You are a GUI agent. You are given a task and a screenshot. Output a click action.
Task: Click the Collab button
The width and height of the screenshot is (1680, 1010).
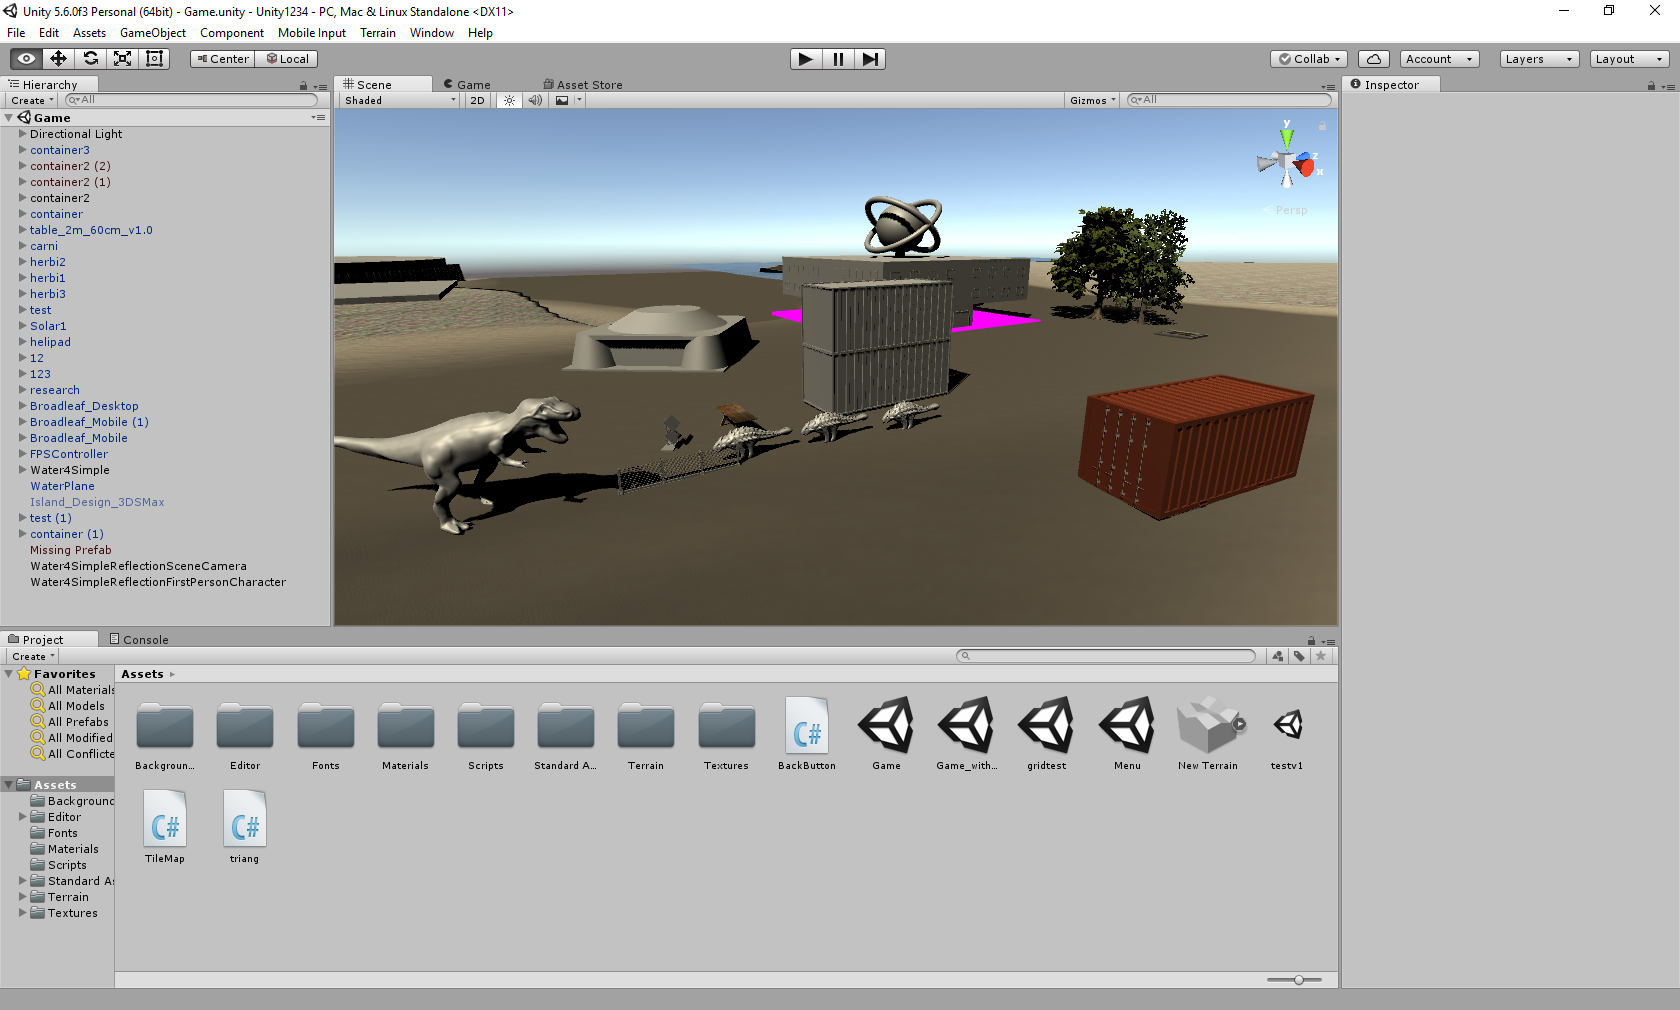pos(1309,59)
